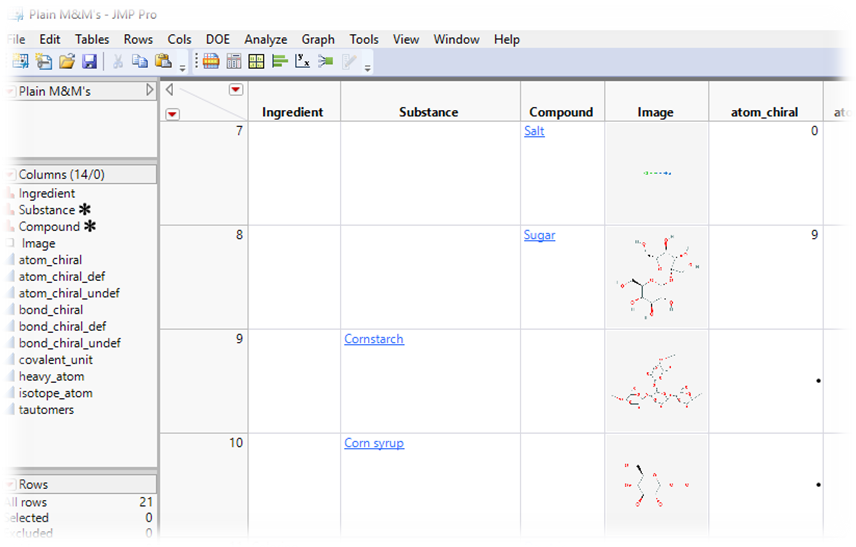Image resolution: width=856 pixels, height=547 pixels.
Task: Open the Graph menu
Action: [318, 39]
